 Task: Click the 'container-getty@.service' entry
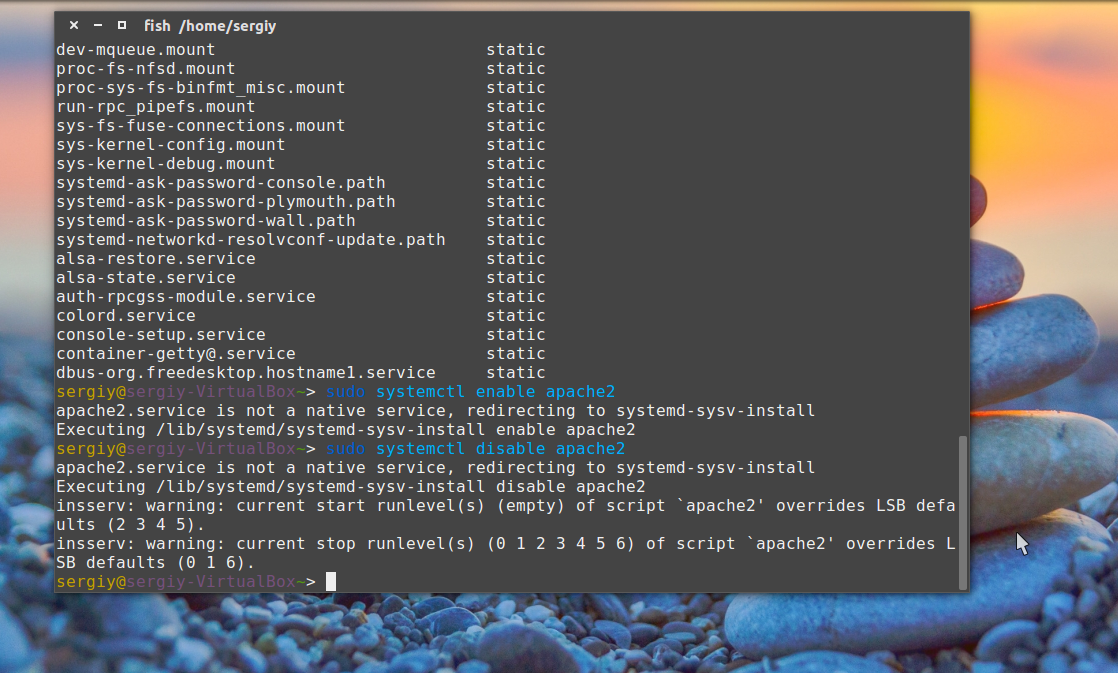tap(175, 354)
